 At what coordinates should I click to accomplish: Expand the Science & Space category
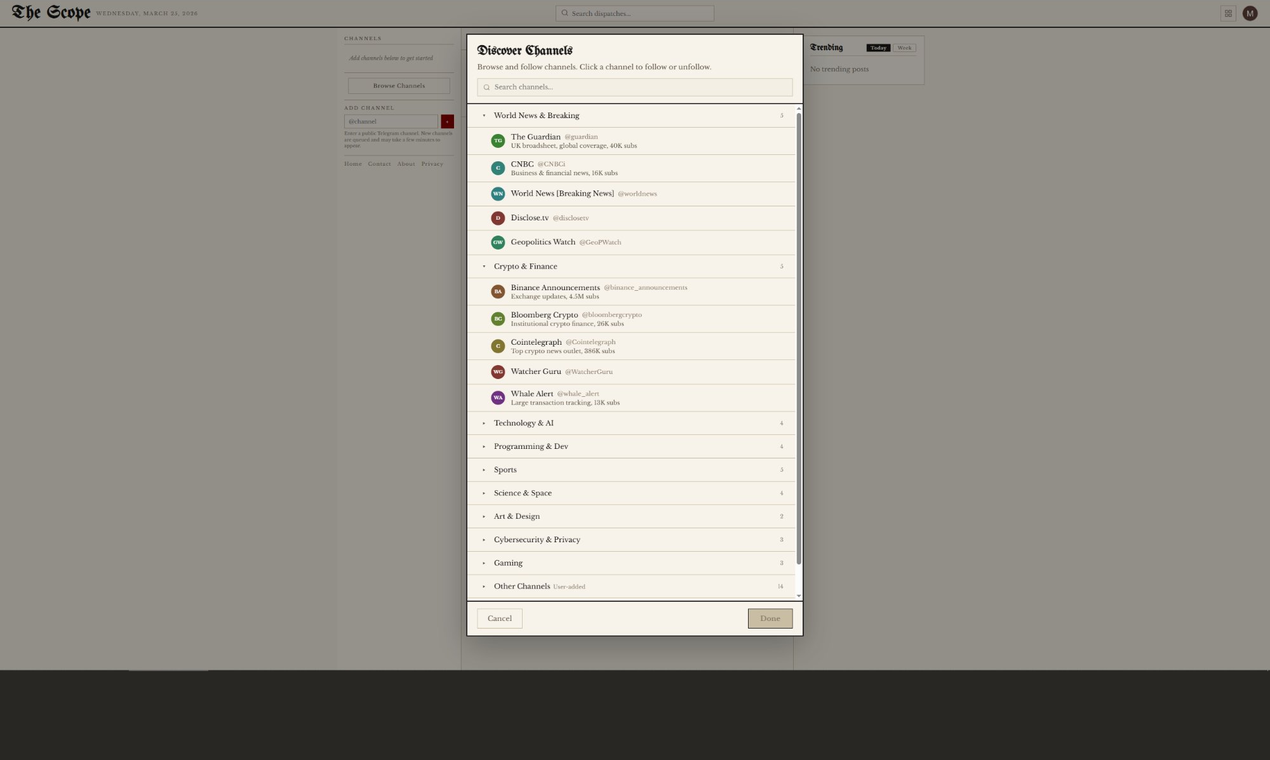[631, 493]
